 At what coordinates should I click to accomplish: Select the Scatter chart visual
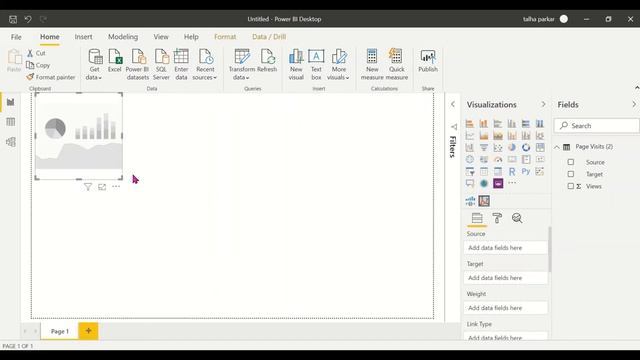[498, 147]
